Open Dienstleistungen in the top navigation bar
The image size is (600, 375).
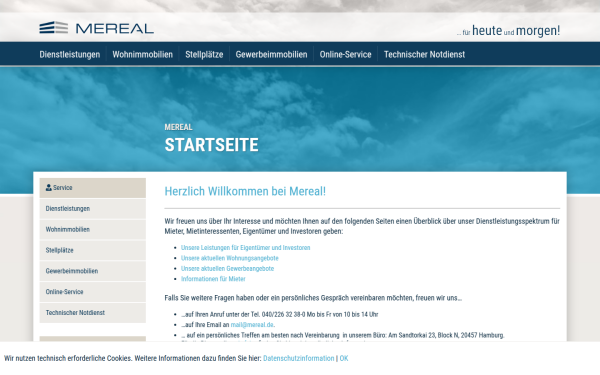tap(70, 54)
